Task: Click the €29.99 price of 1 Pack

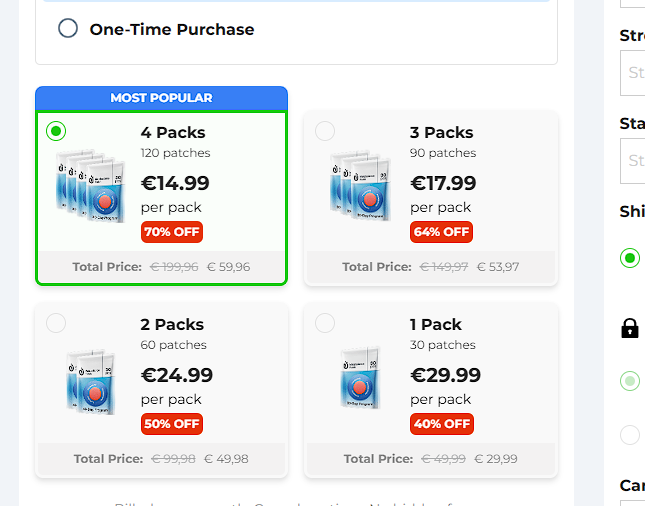Action: 445,375
